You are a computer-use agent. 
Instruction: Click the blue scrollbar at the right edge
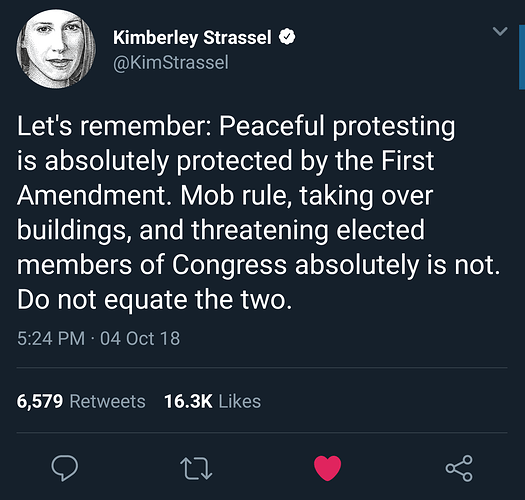point(522,57)
